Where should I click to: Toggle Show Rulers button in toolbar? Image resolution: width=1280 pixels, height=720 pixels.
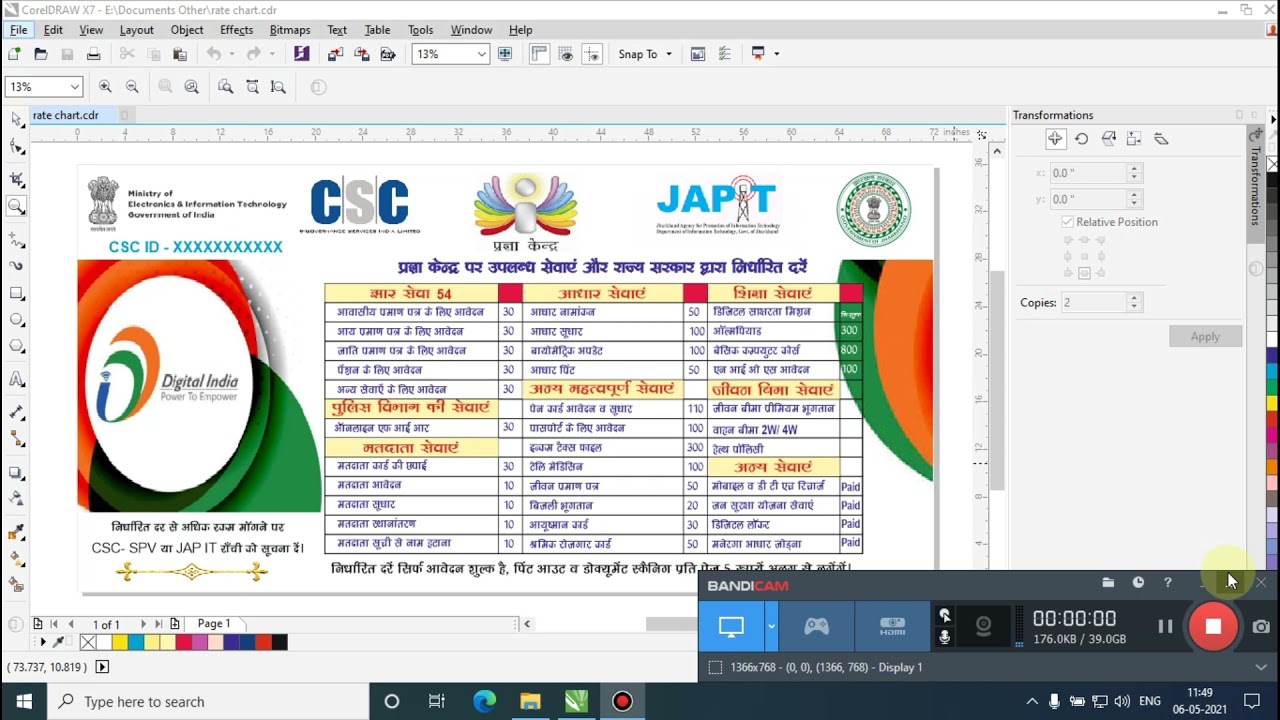click(x=539, y=54)
